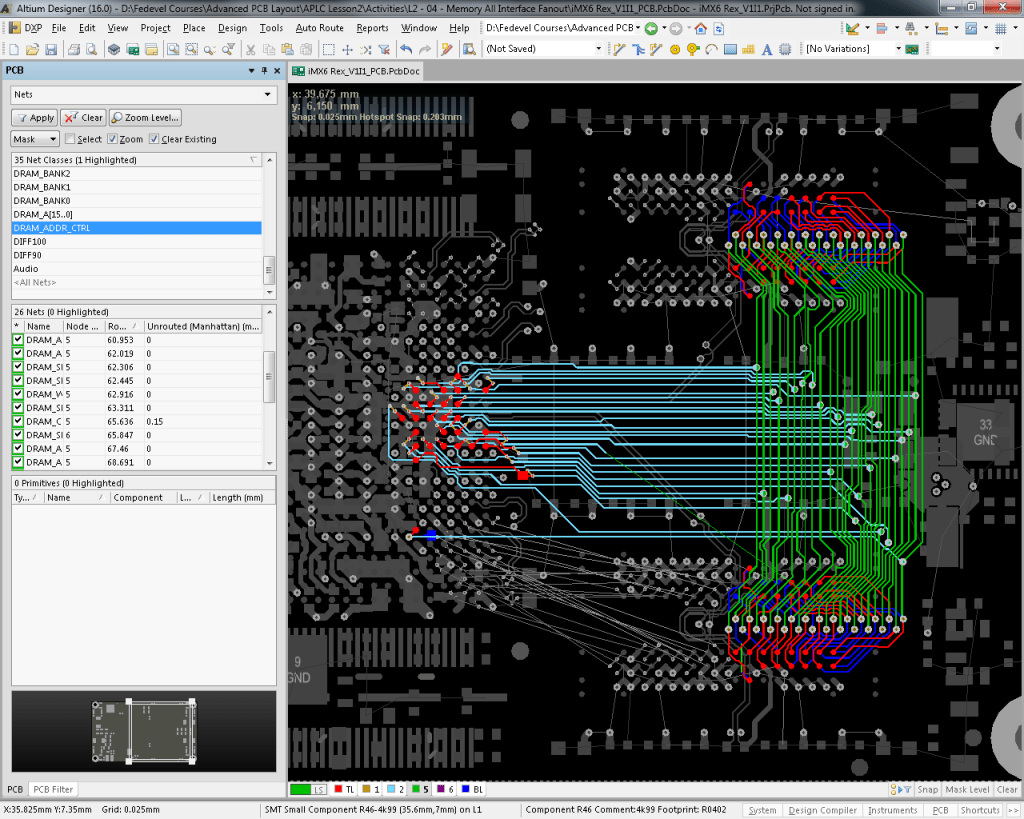This screenshot has height=819, width=1024.
Task: Click the Place Fill rectangle tool
Action: pyautogui.click(x=730, y=48)
